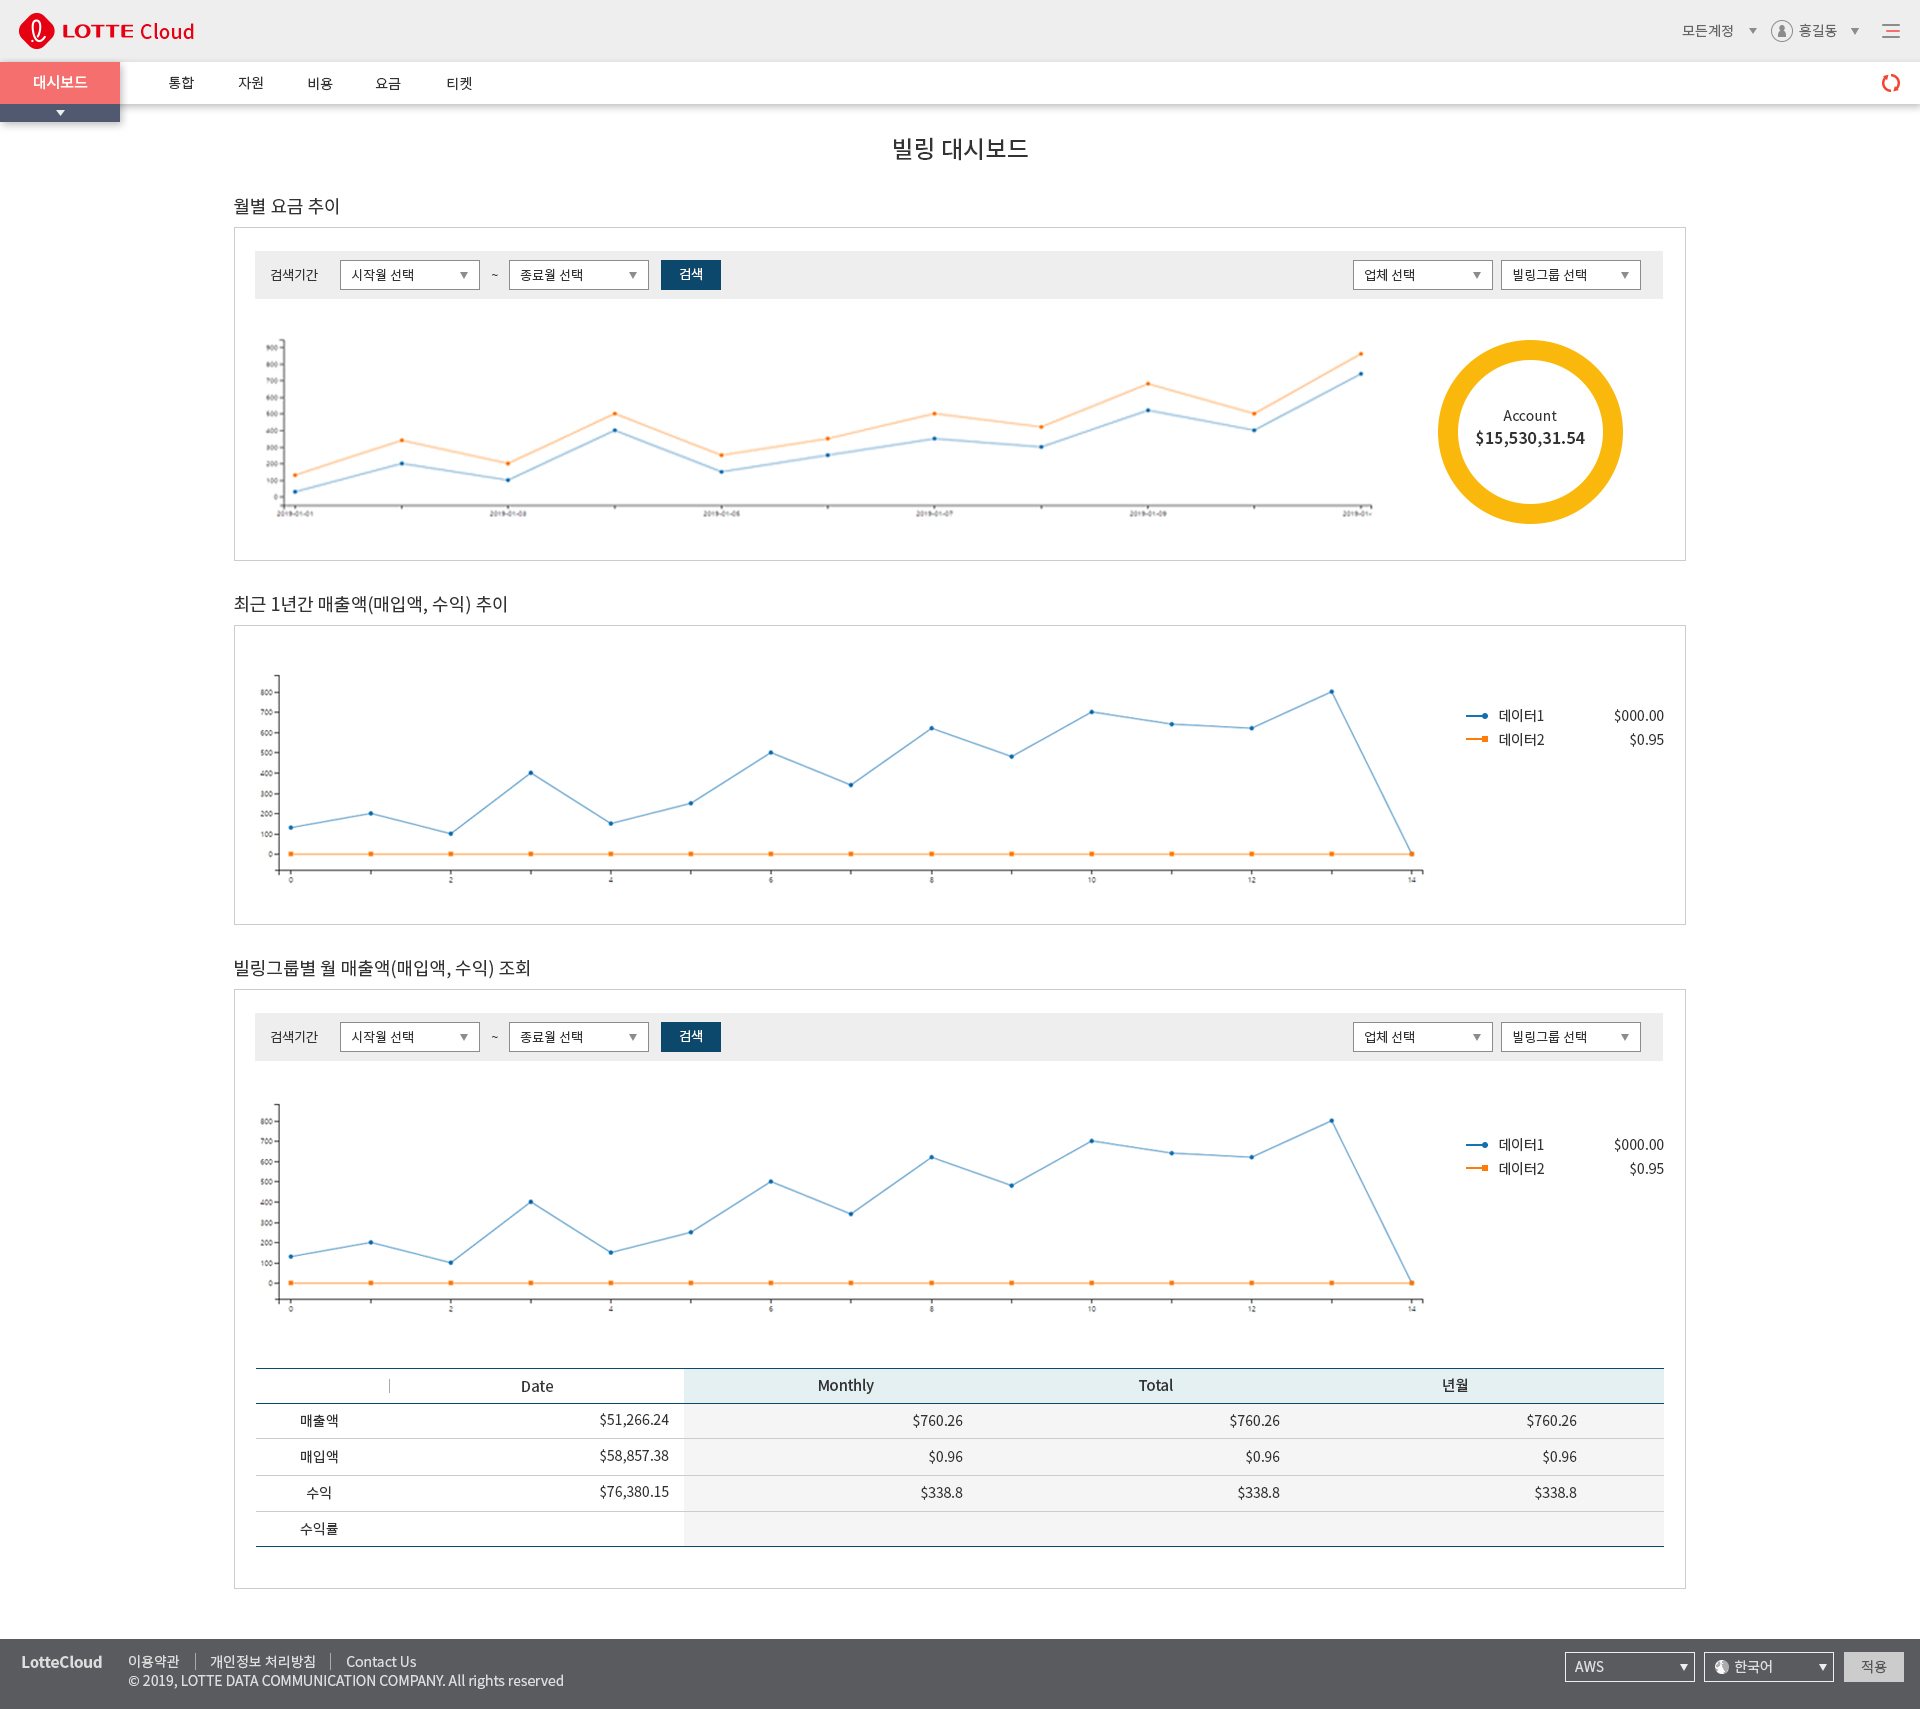Click the 수익률 row label
The image size is (1920, 1709).
pos(319,1529)
